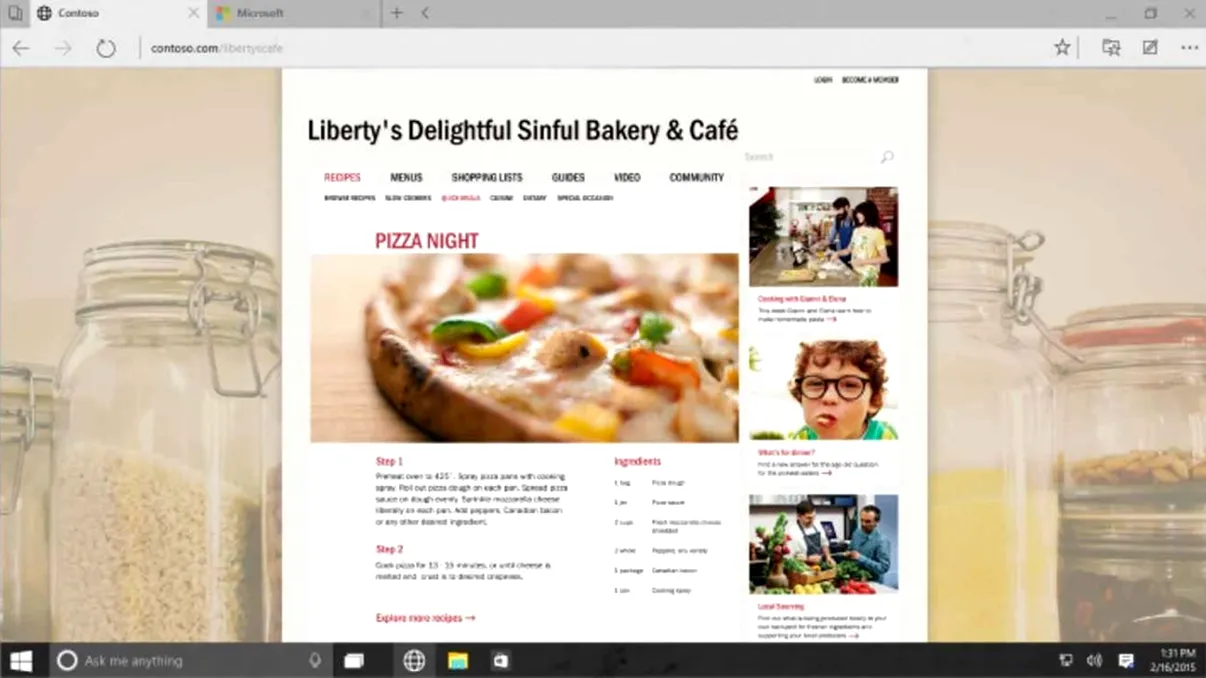Click the magnifier in the site search box

click(887, 156)
